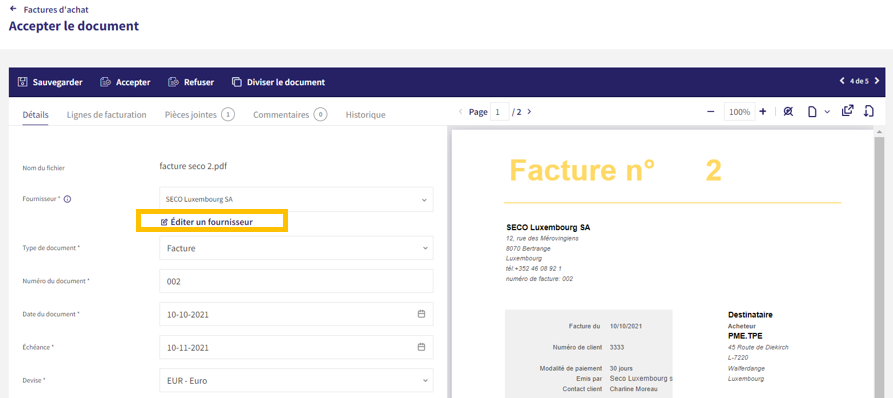Go to next document in 4 de 5

pyautogui.click(x=876, y=81)
